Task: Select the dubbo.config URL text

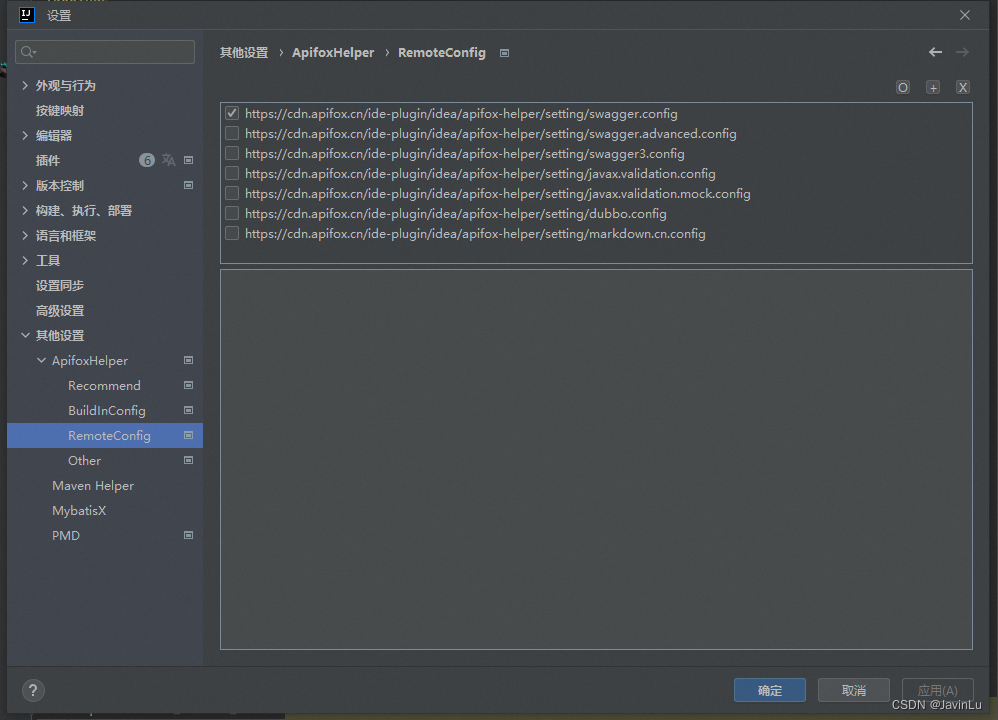Action: click(456, 213)
